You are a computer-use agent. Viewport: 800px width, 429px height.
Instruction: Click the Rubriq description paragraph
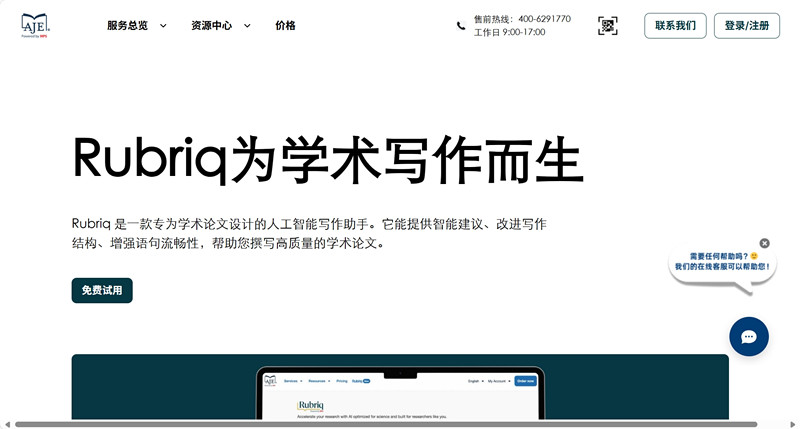(309, 233)
